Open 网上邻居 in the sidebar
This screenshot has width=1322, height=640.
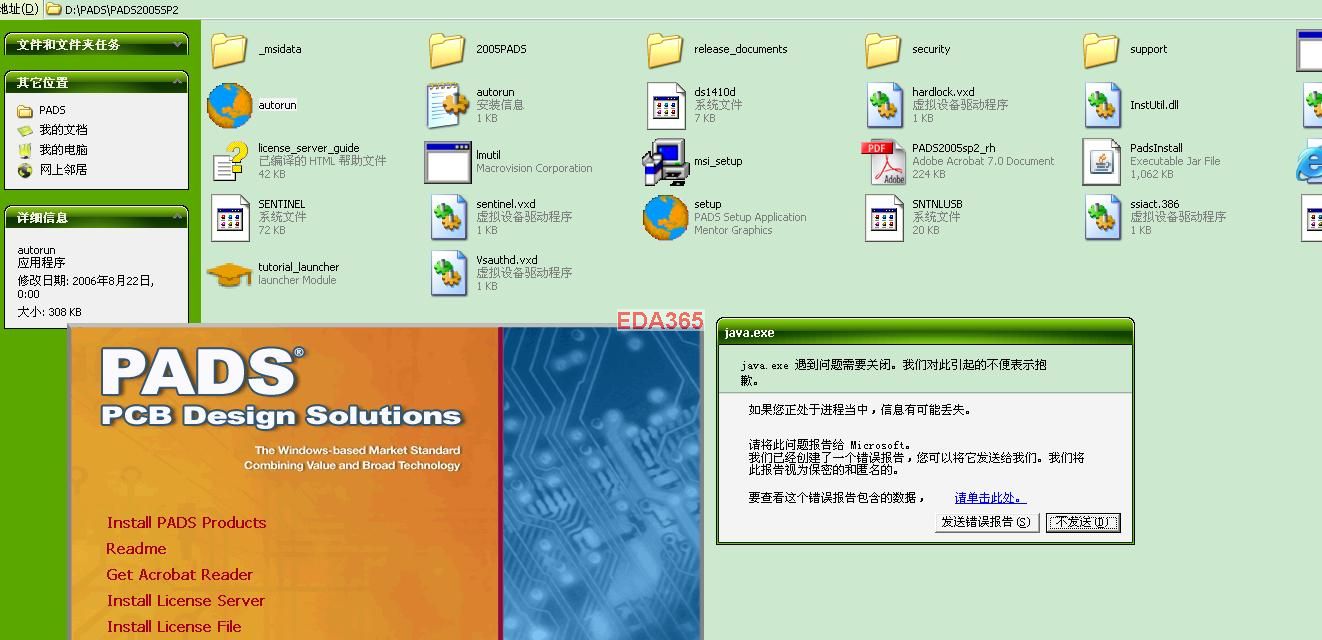coord(63,170)
